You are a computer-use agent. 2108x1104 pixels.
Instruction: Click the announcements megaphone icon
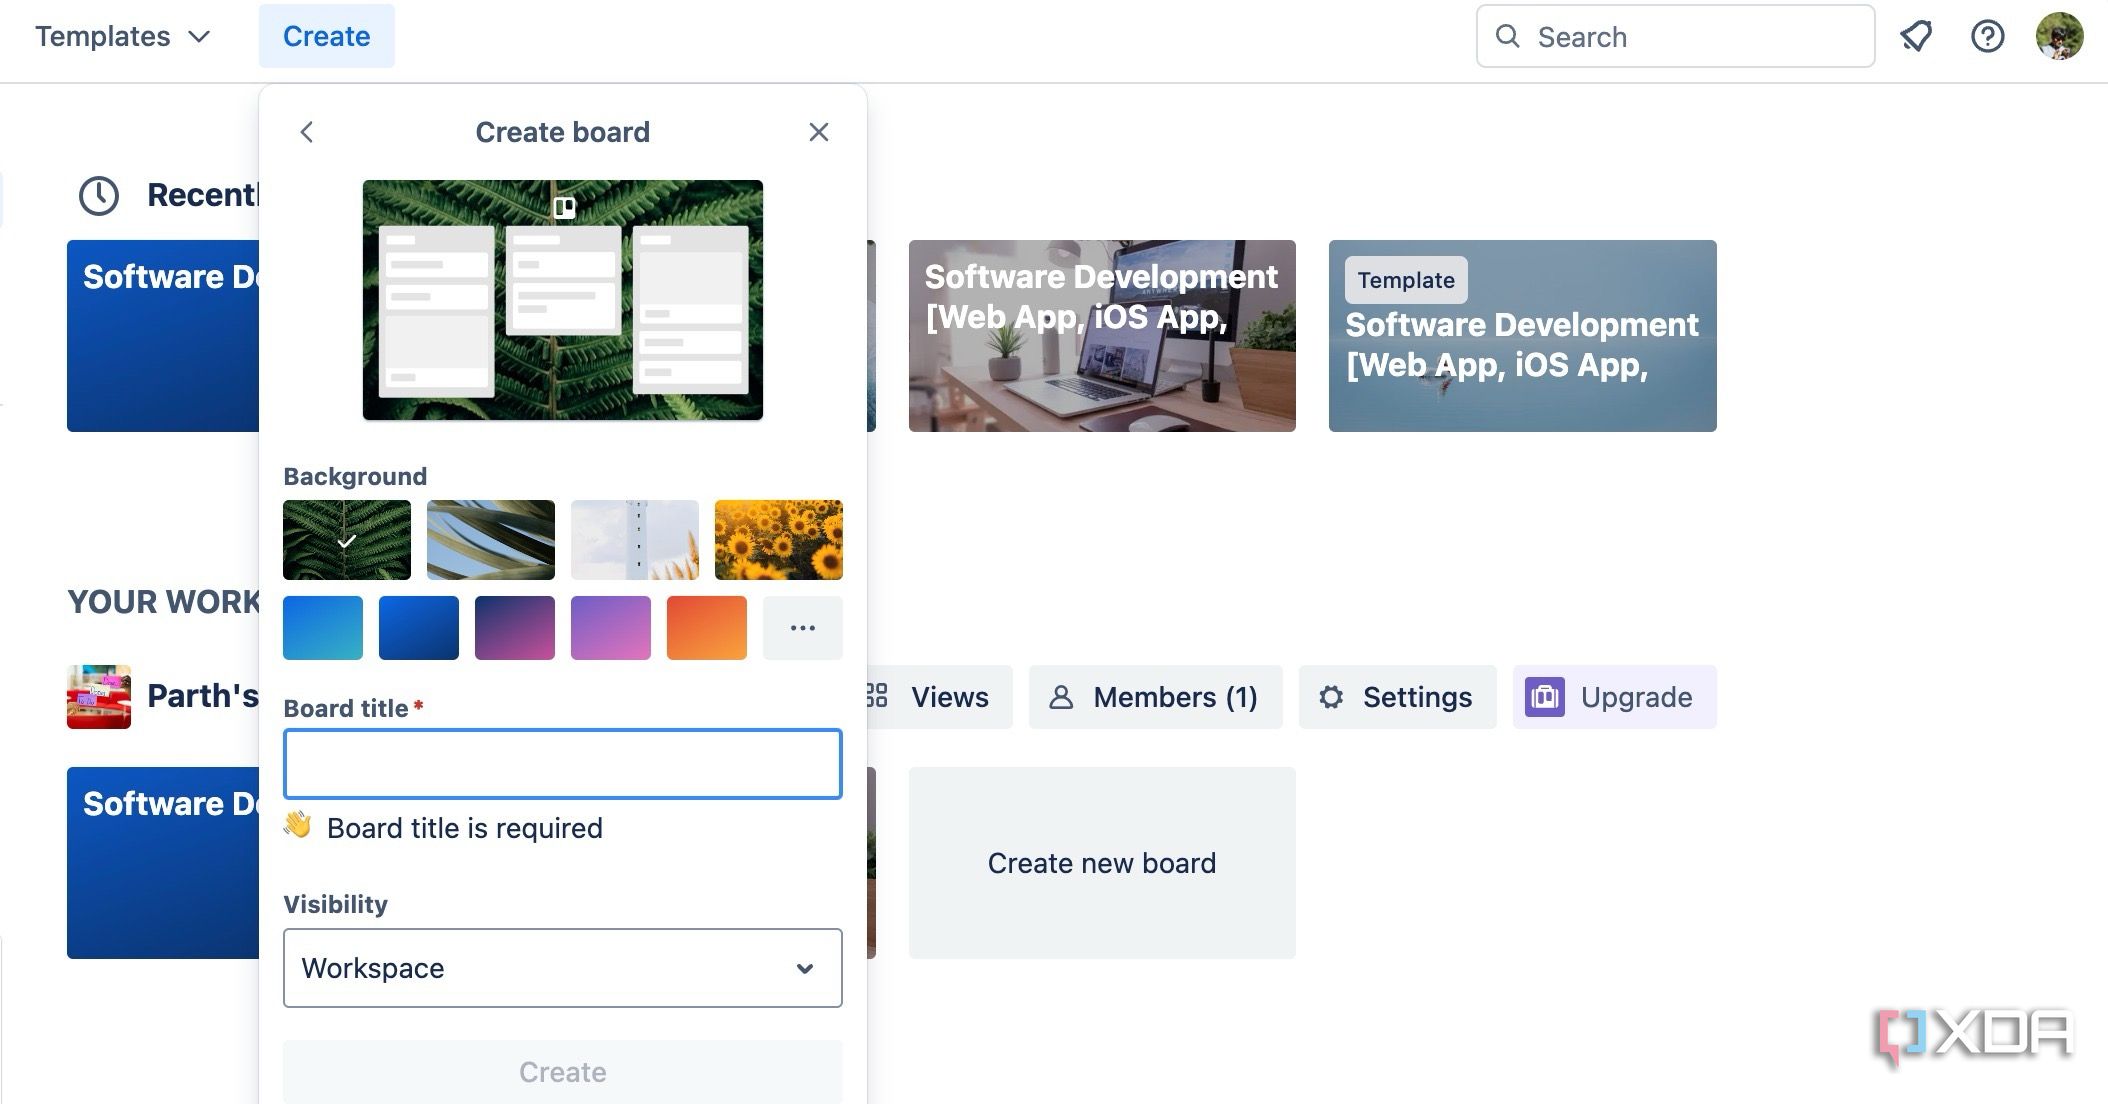click(x=1916, y=36)
